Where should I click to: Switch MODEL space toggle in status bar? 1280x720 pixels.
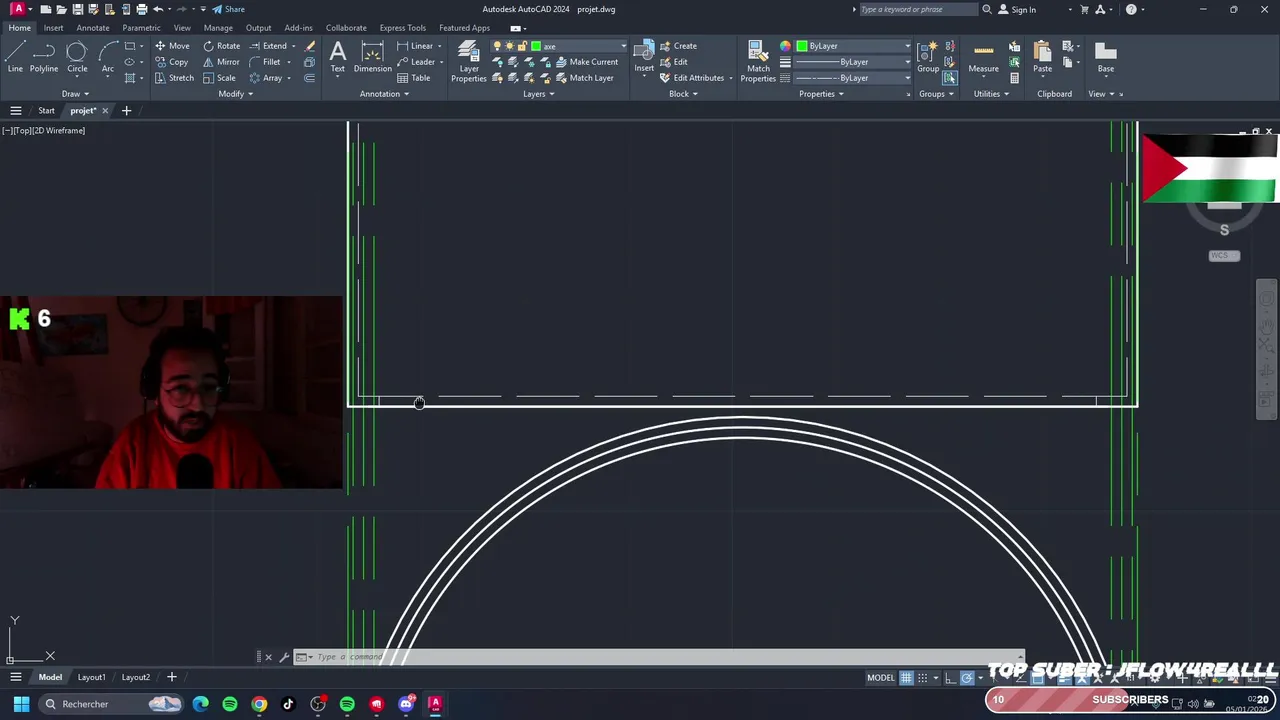pyautogui.click(x=881, y=678)
